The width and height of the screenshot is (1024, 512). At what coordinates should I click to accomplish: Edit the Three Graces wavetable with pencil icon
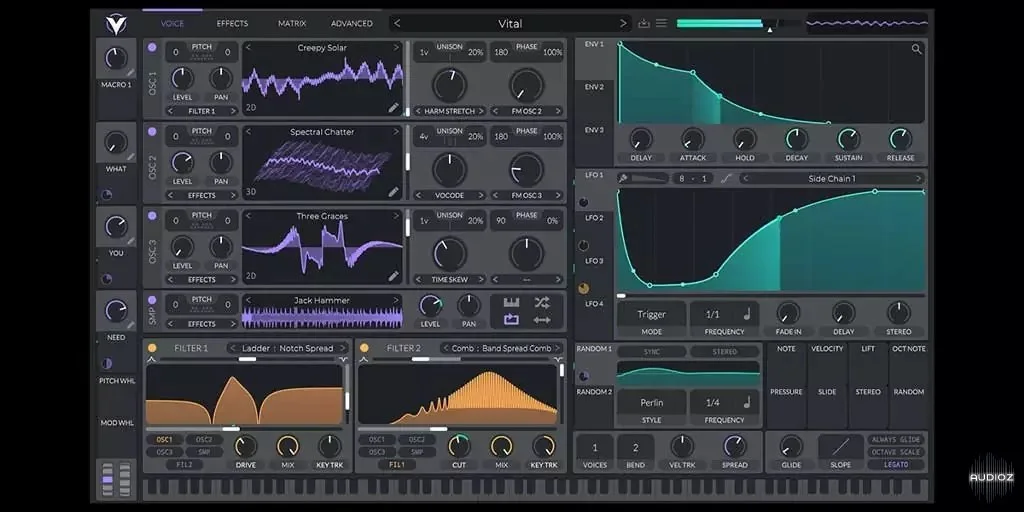pyautogui.click(x=393, y=276)
